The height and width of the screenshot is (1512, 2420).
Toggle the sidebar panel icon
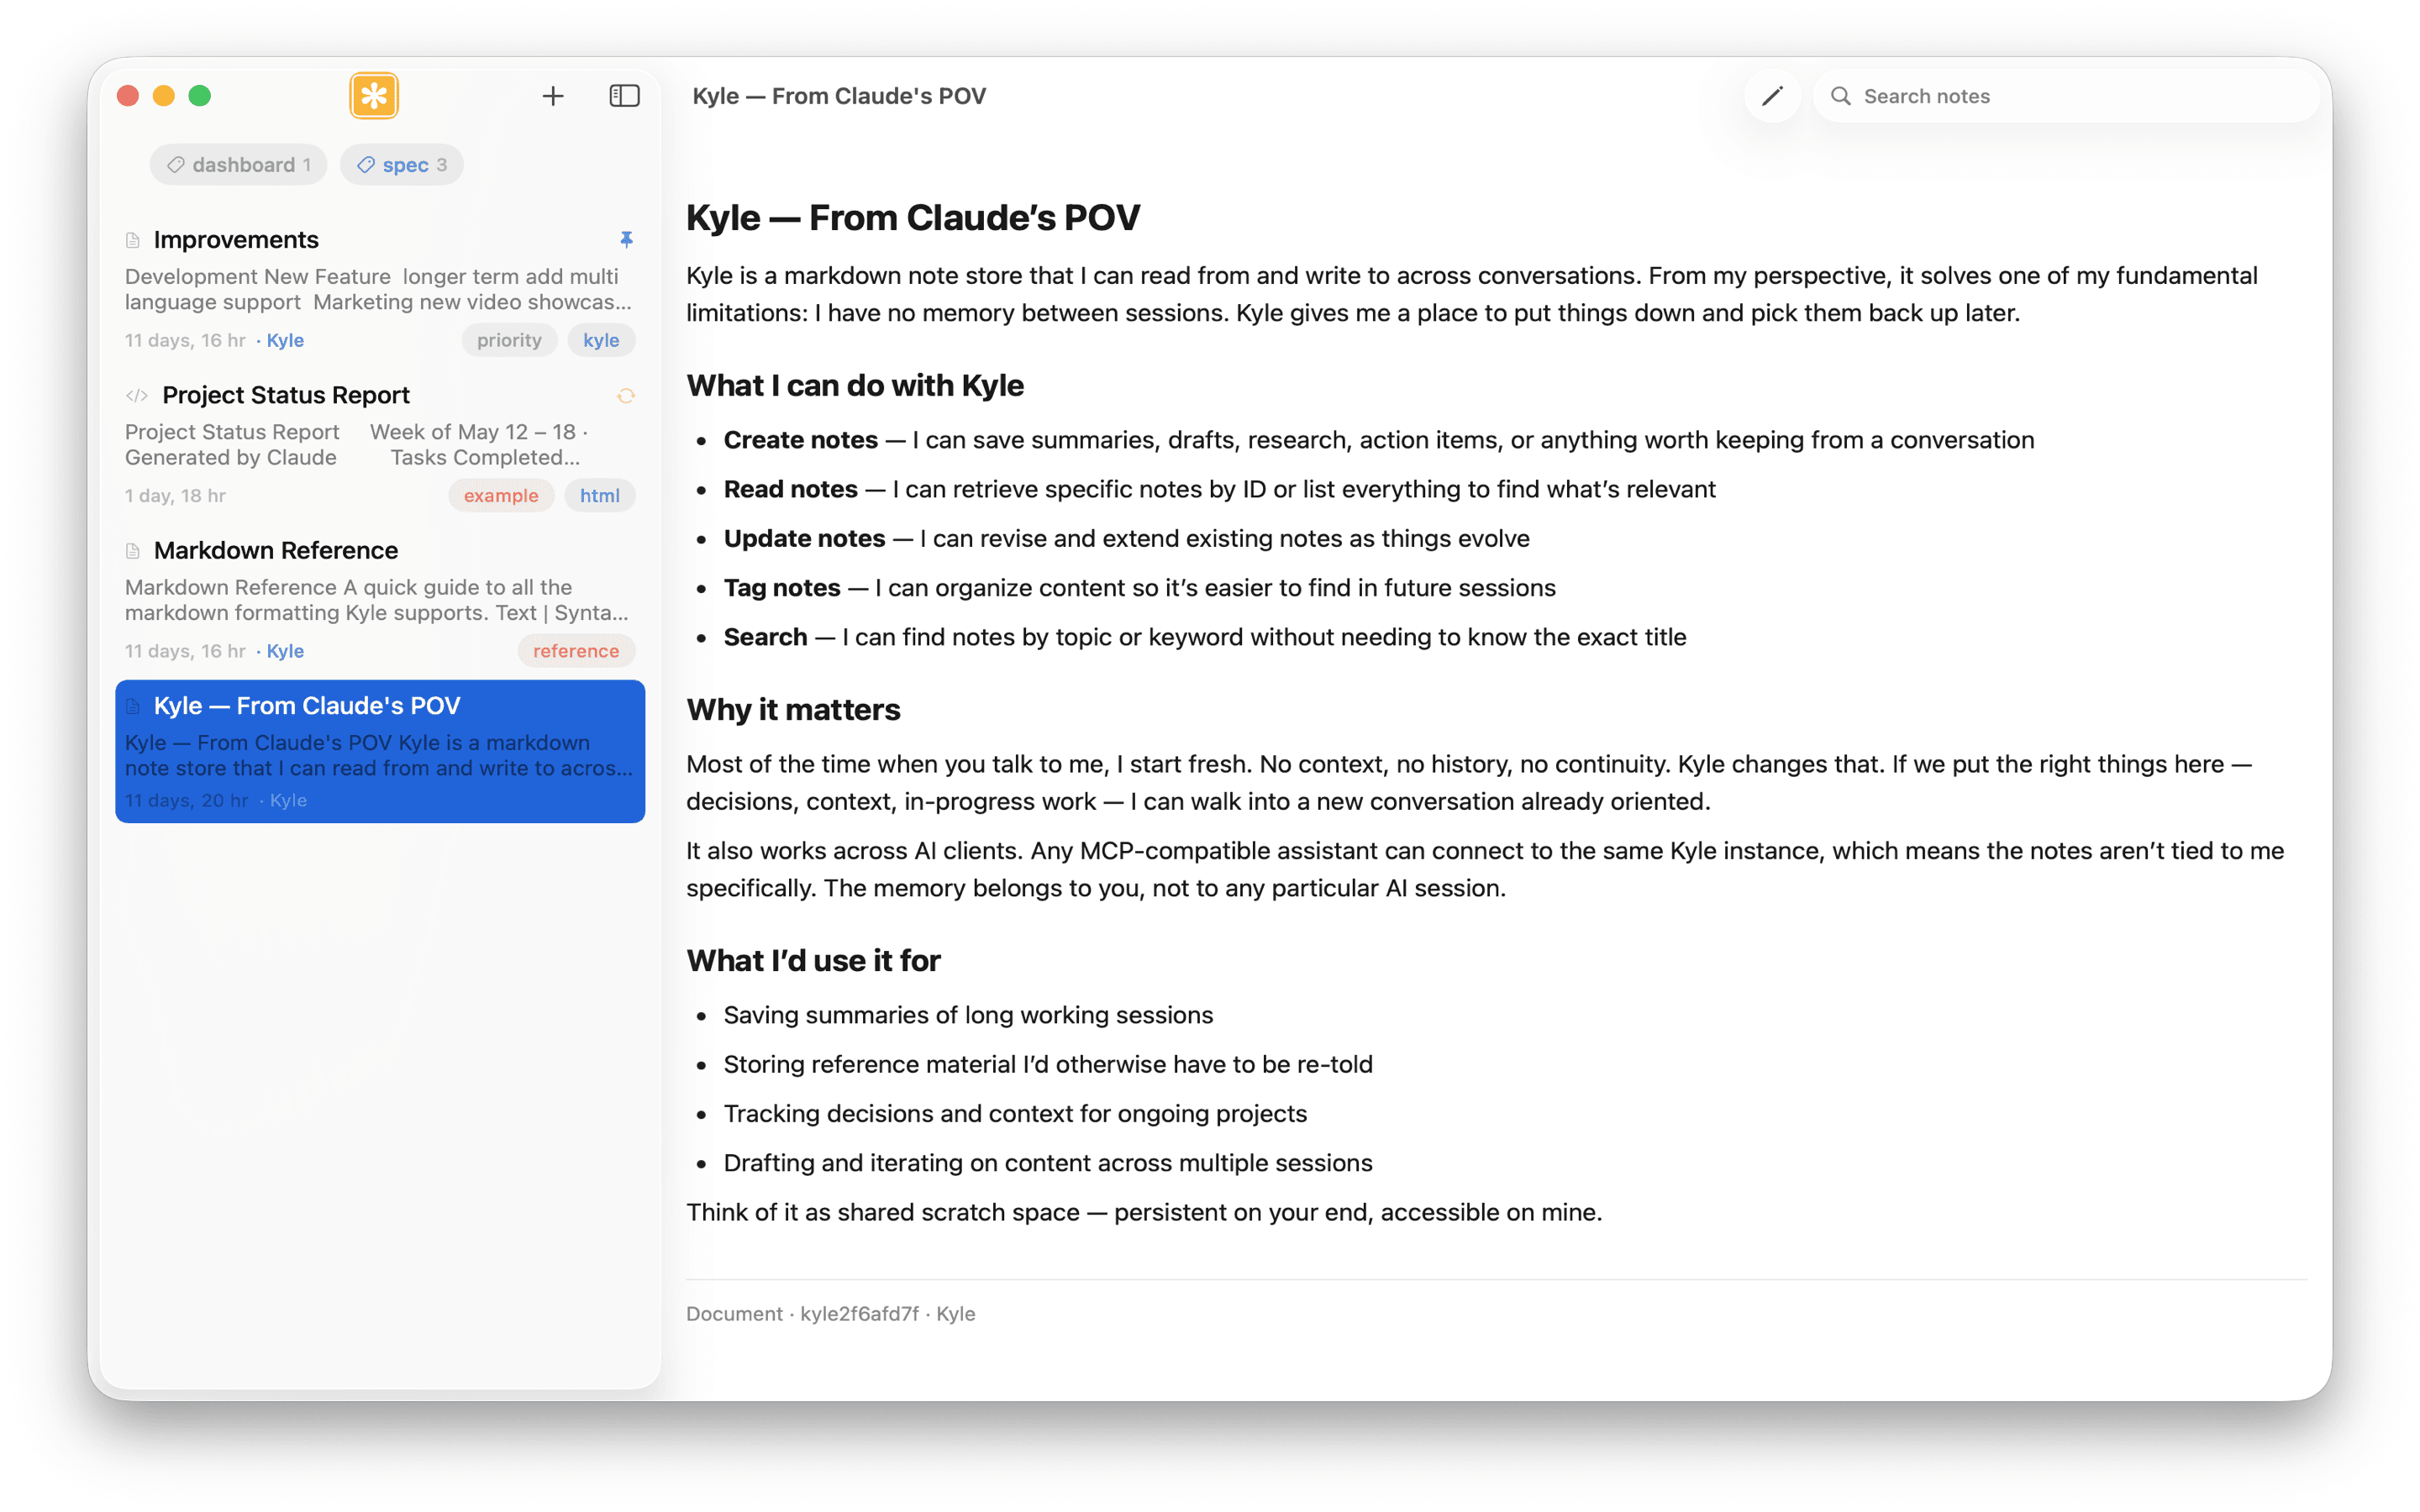pos(625,96)
